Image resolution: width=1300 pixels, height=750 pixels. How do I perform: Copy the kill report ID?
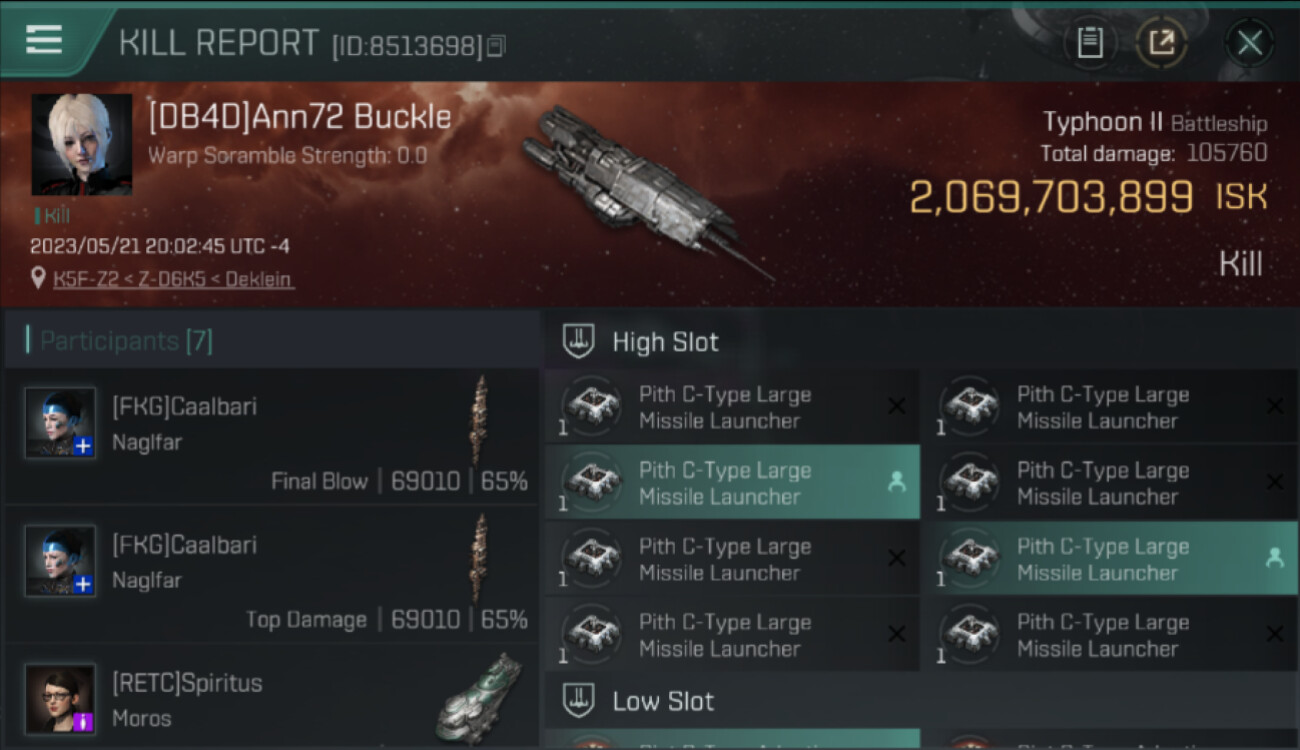pyautogui.click(x=497, y=46)
